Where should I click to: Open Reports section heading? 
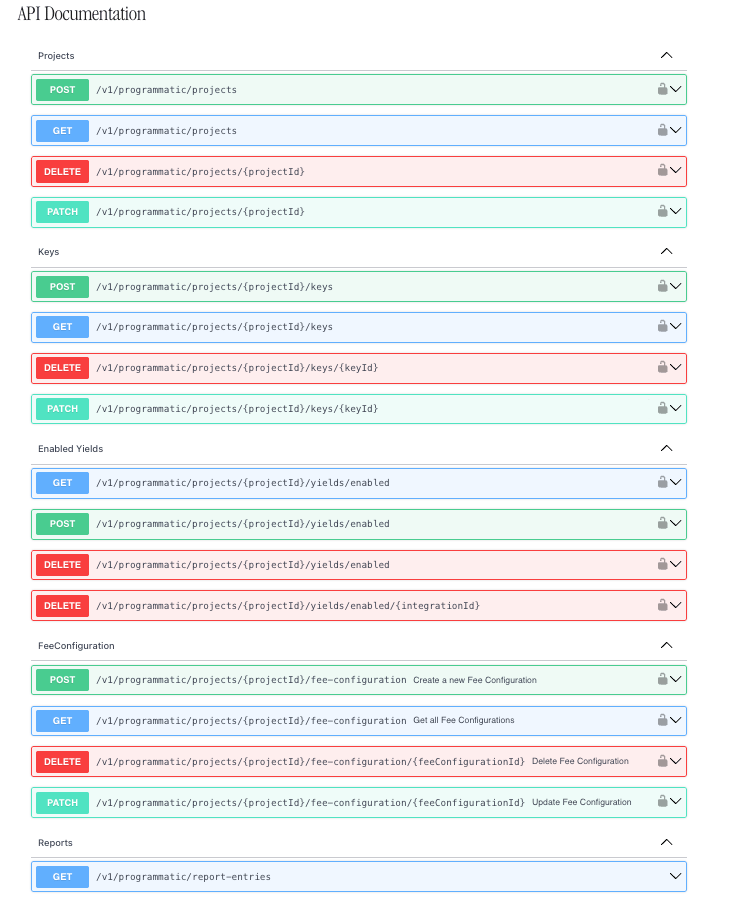click(56, 843)
